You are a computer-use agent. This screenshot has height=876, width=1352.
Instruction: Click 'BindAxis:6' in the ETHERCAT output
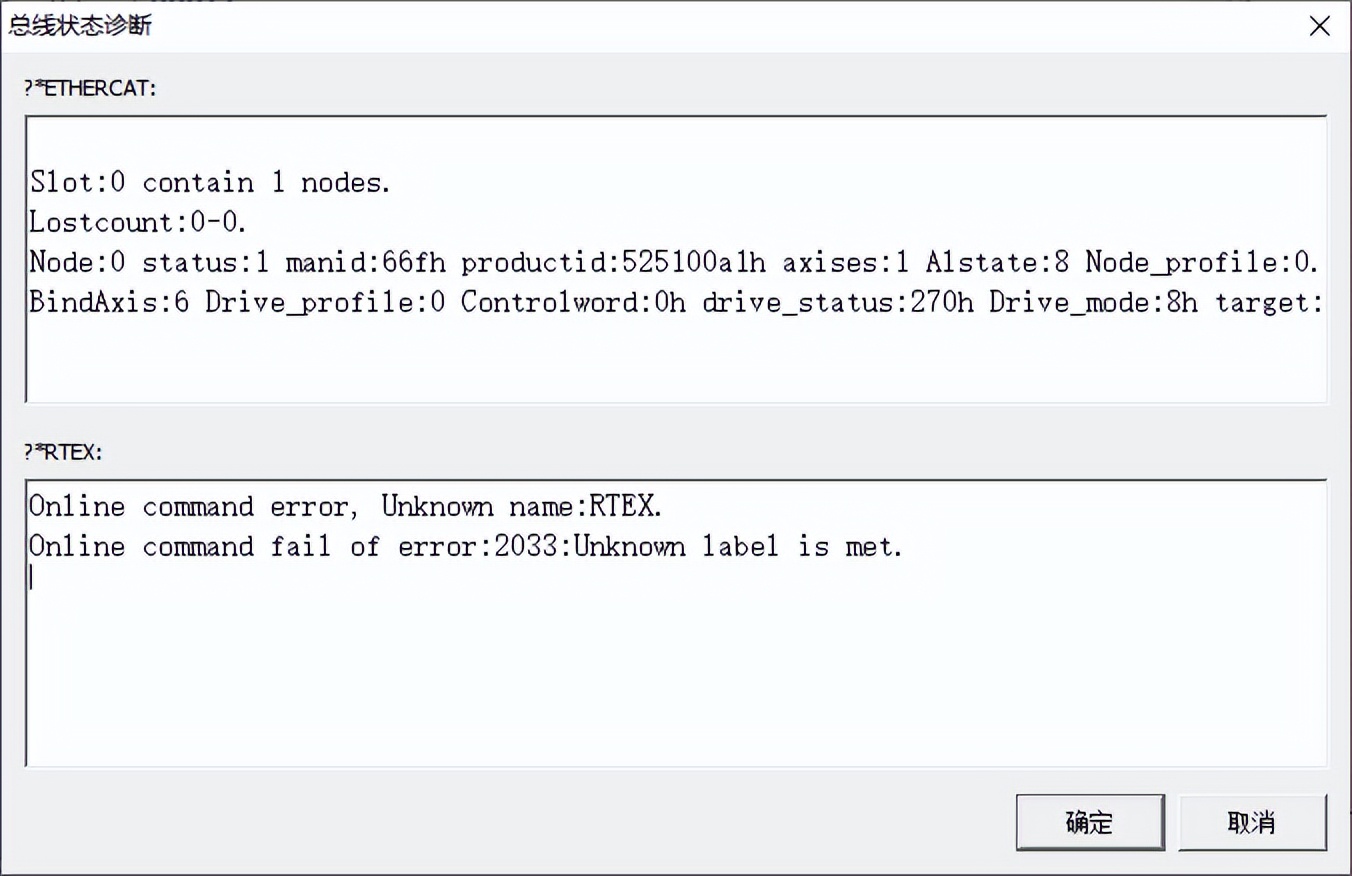[x=109, y=303]
